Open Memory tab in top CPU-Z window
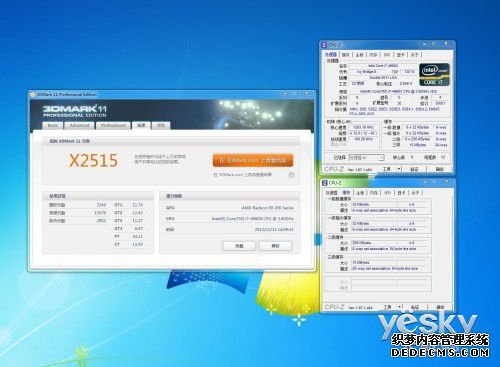The image size is (500, 367). tap(373, 55)
